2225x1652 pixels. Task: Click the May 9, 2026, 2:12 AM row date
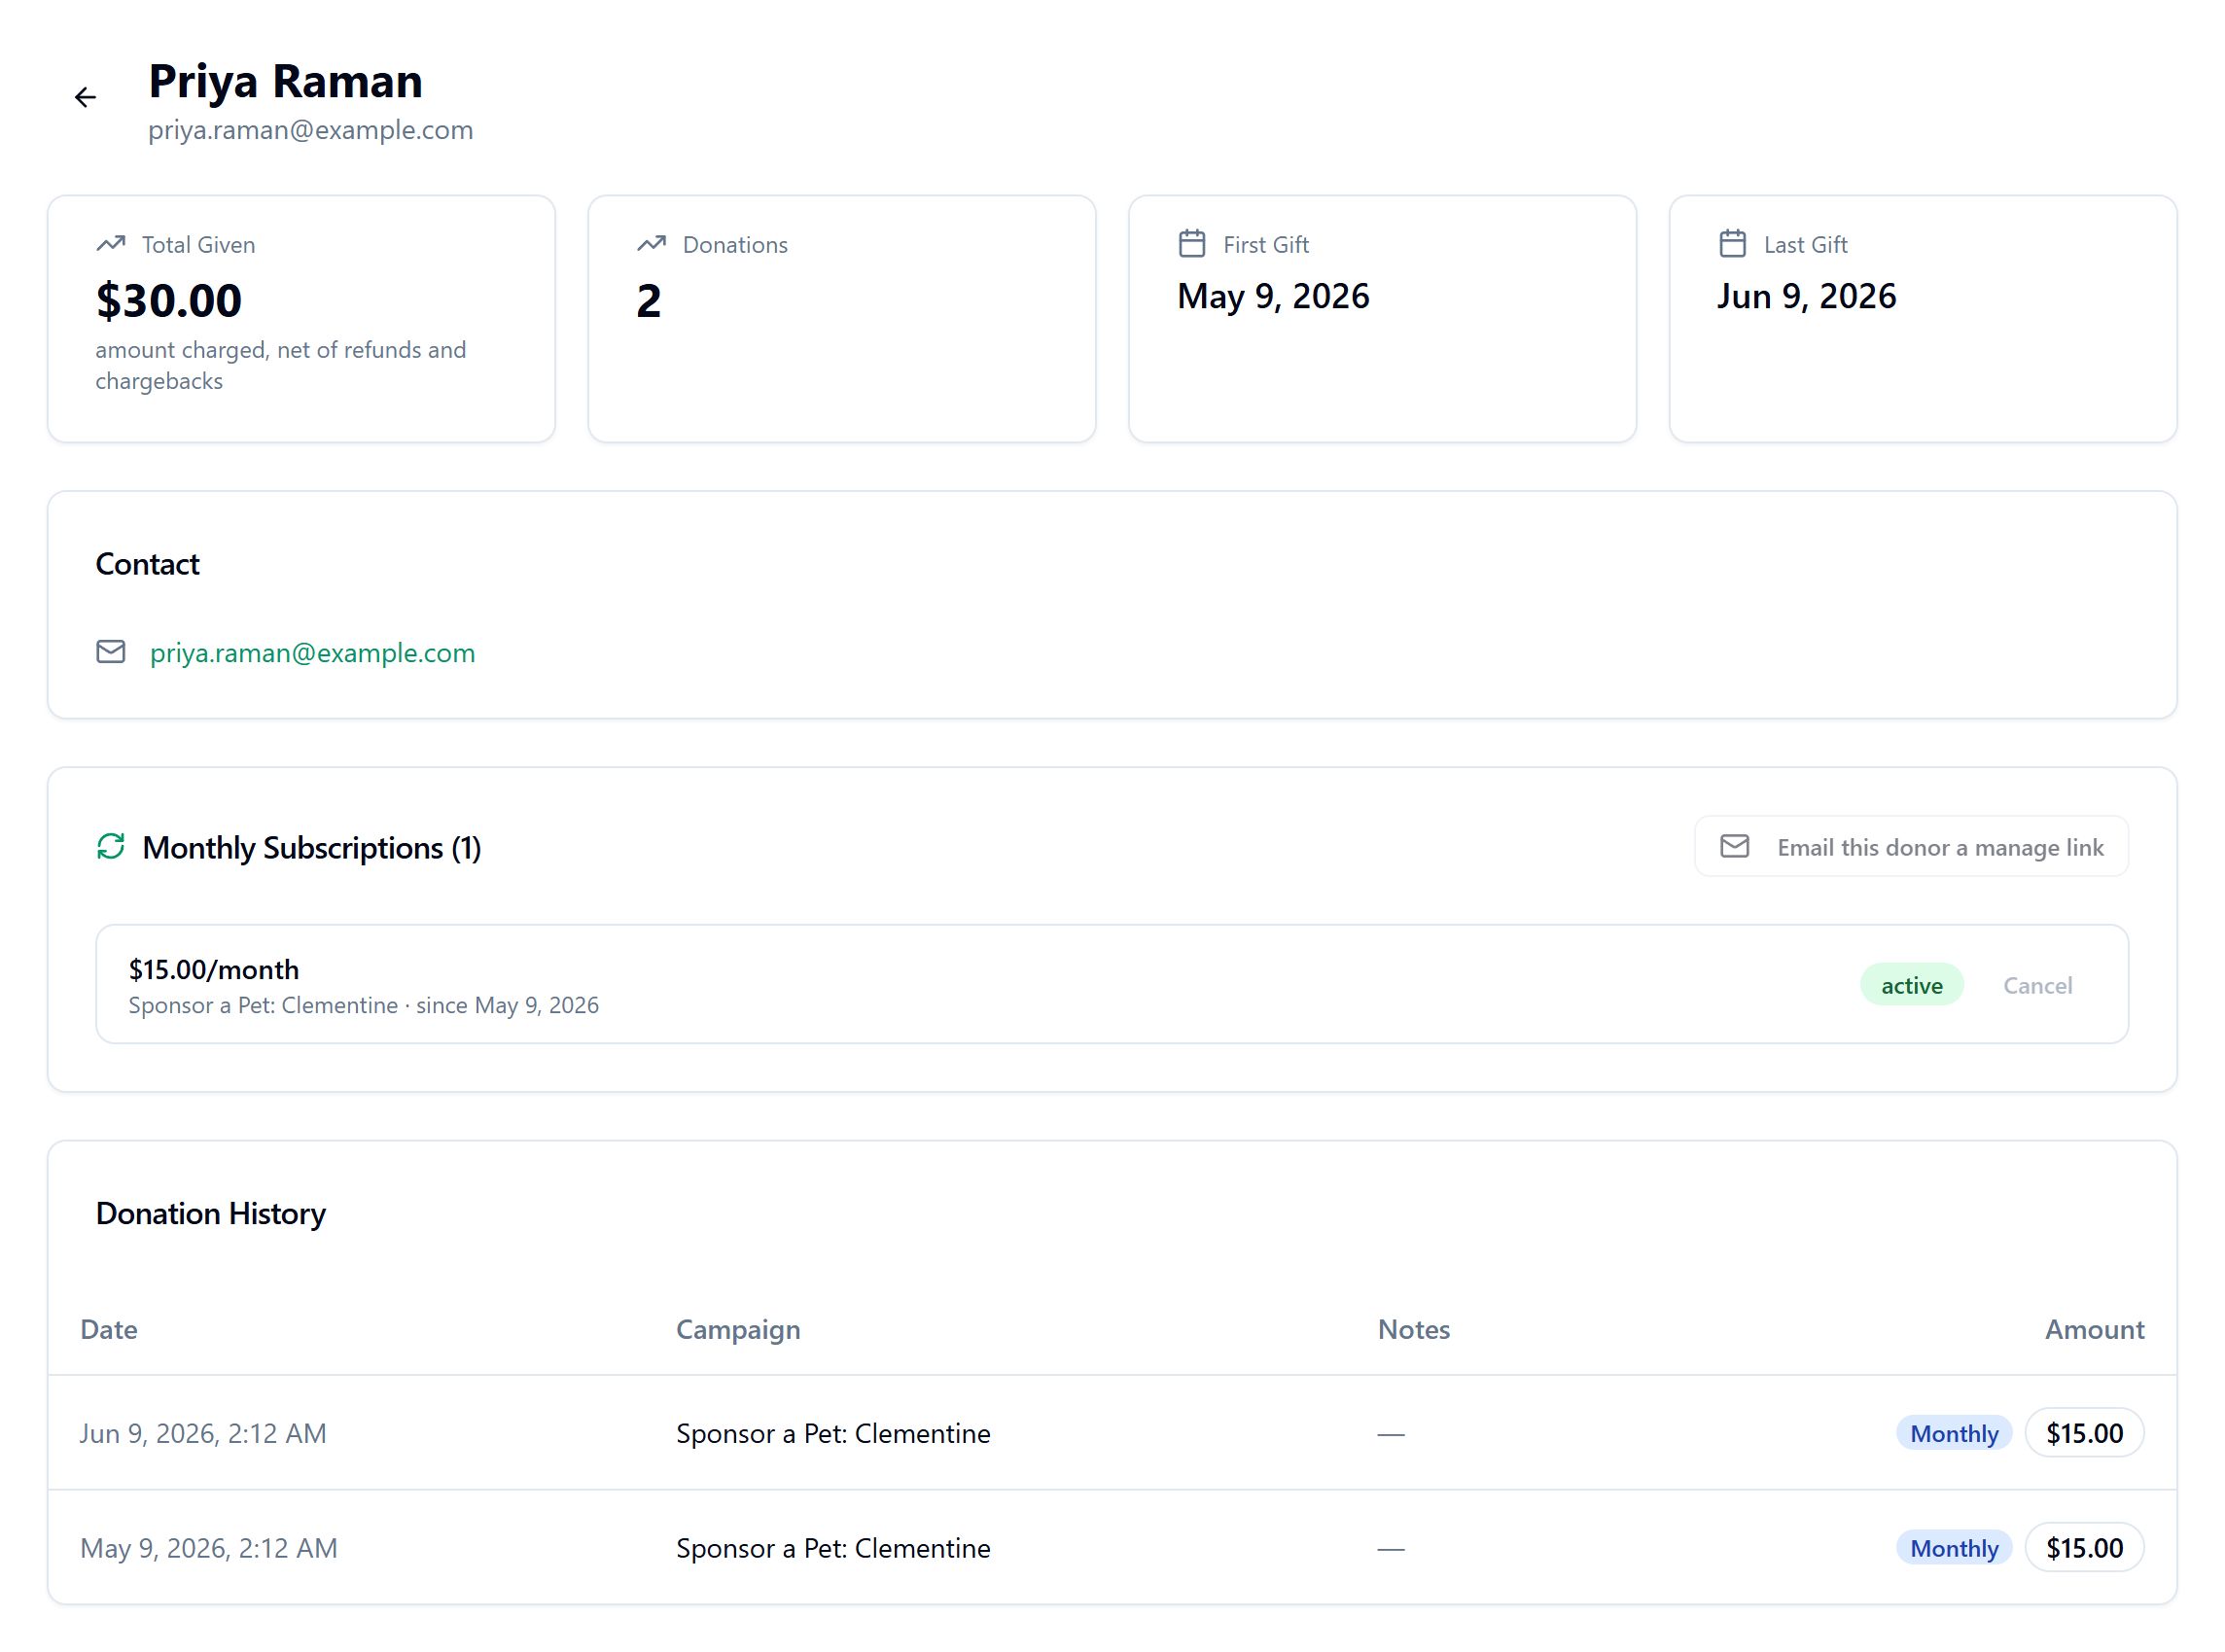point(208,1548)
